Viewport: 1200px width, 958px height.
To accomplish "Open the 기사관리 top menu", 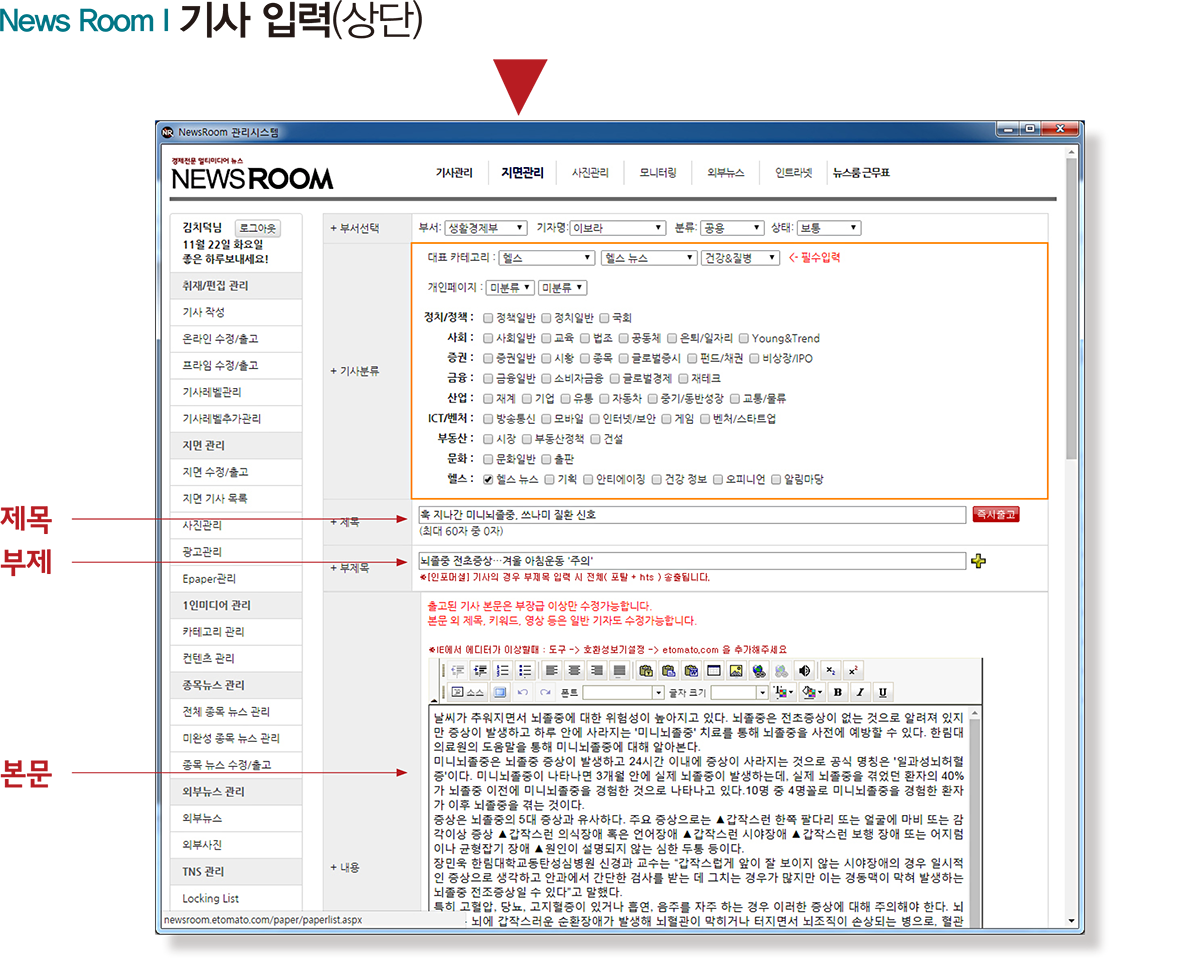I will click(454, 173).
